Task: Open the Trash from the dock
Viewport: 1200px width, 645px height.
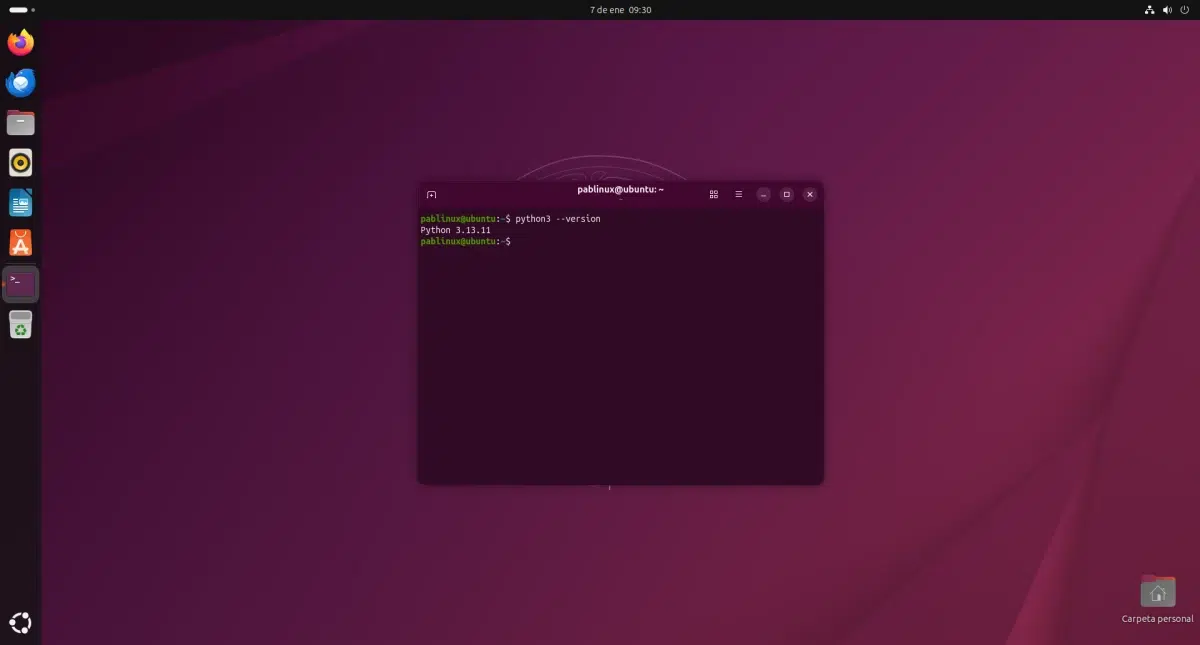Action: click(20, 324)
